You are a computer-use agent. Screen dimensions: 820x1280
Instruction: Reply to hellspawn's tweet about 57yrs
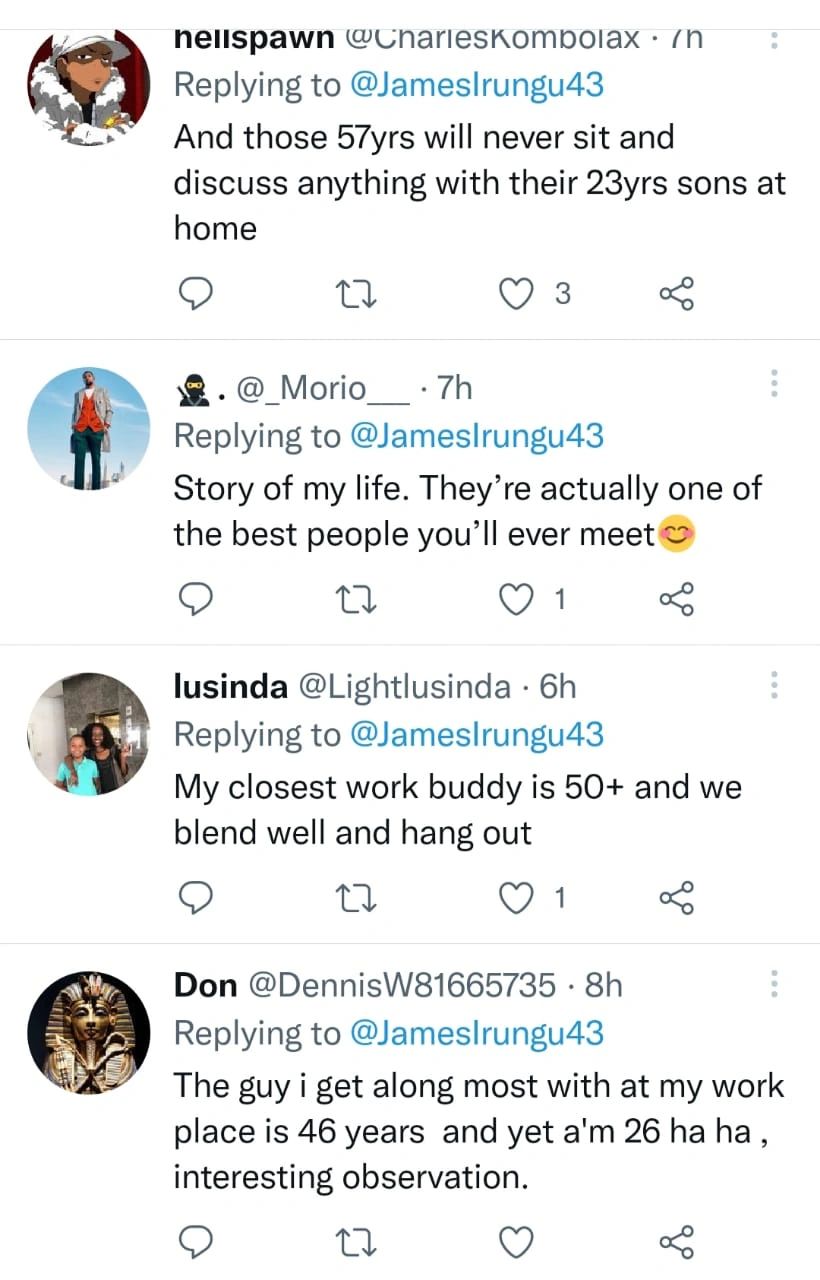(197, 294)
